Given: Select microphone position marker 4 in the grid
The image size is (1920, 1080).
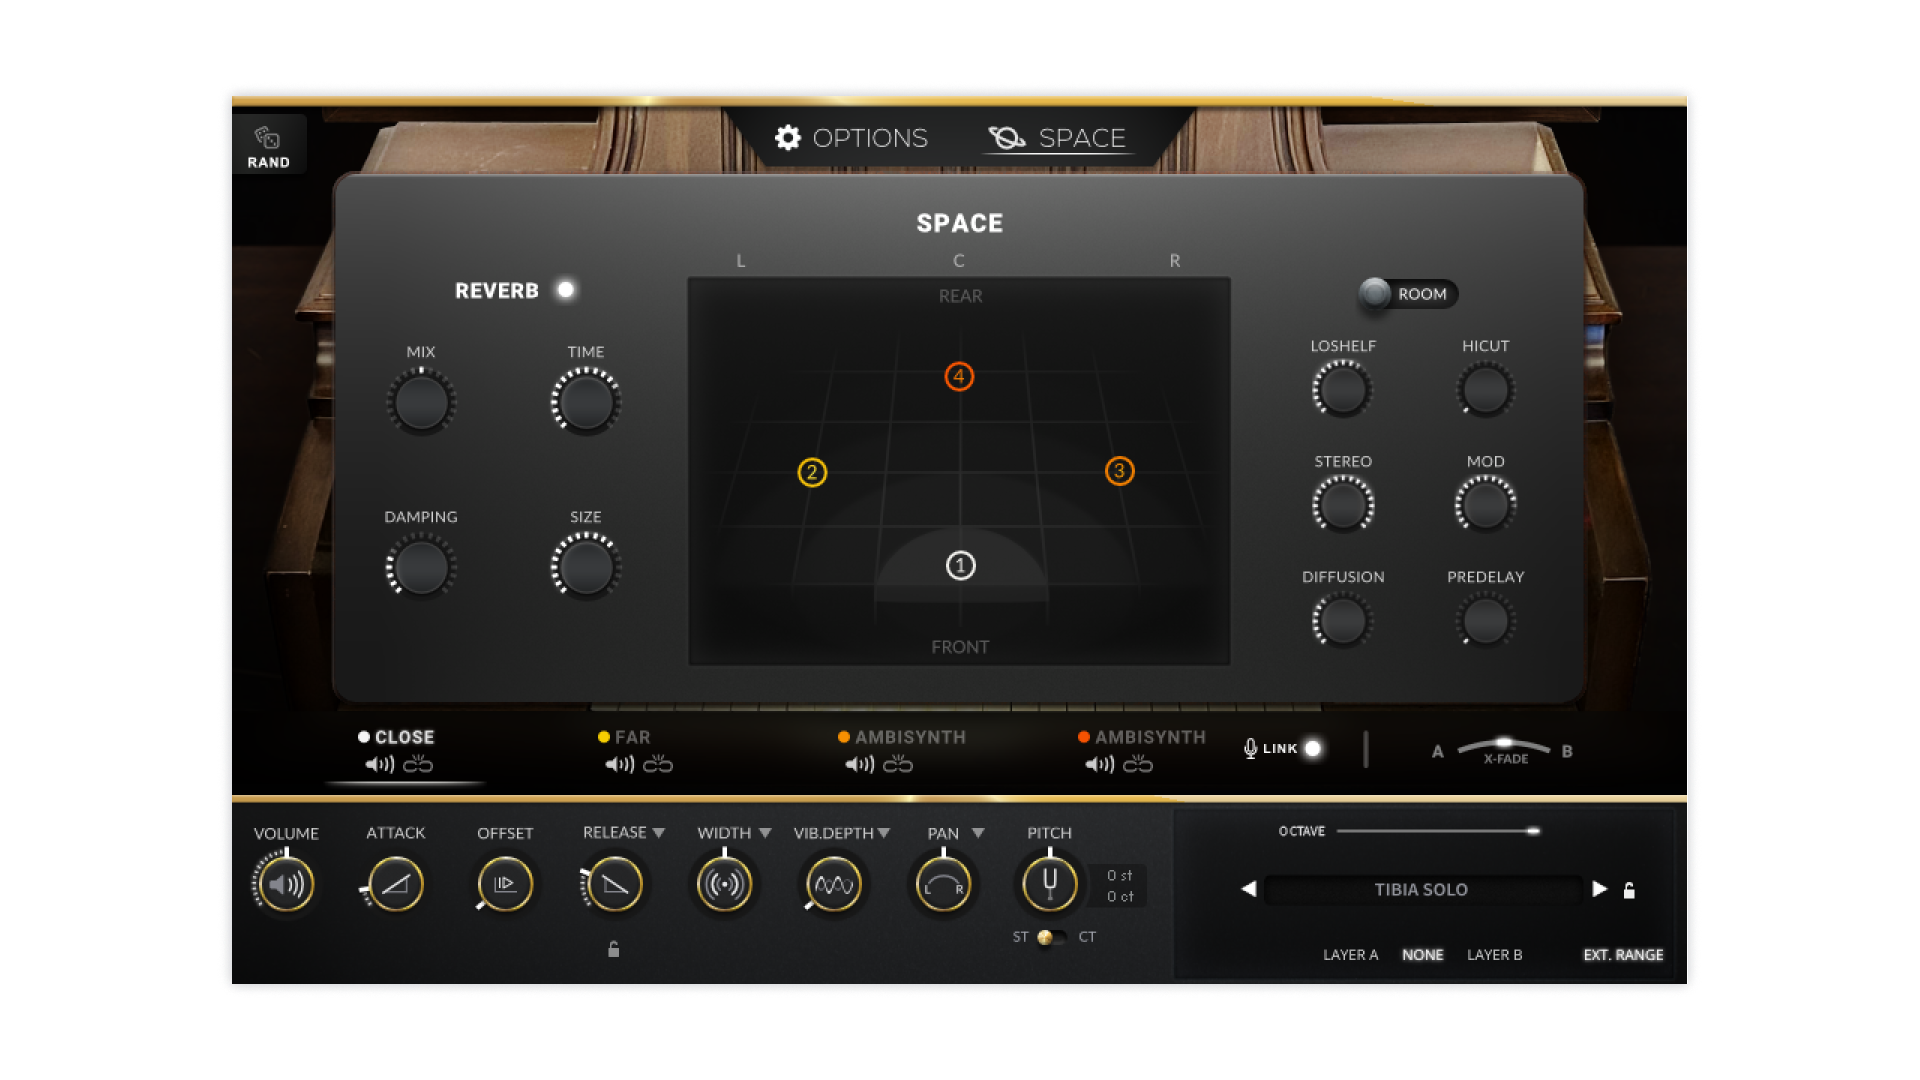Looking at the screenshot, I should coord(958,375).
